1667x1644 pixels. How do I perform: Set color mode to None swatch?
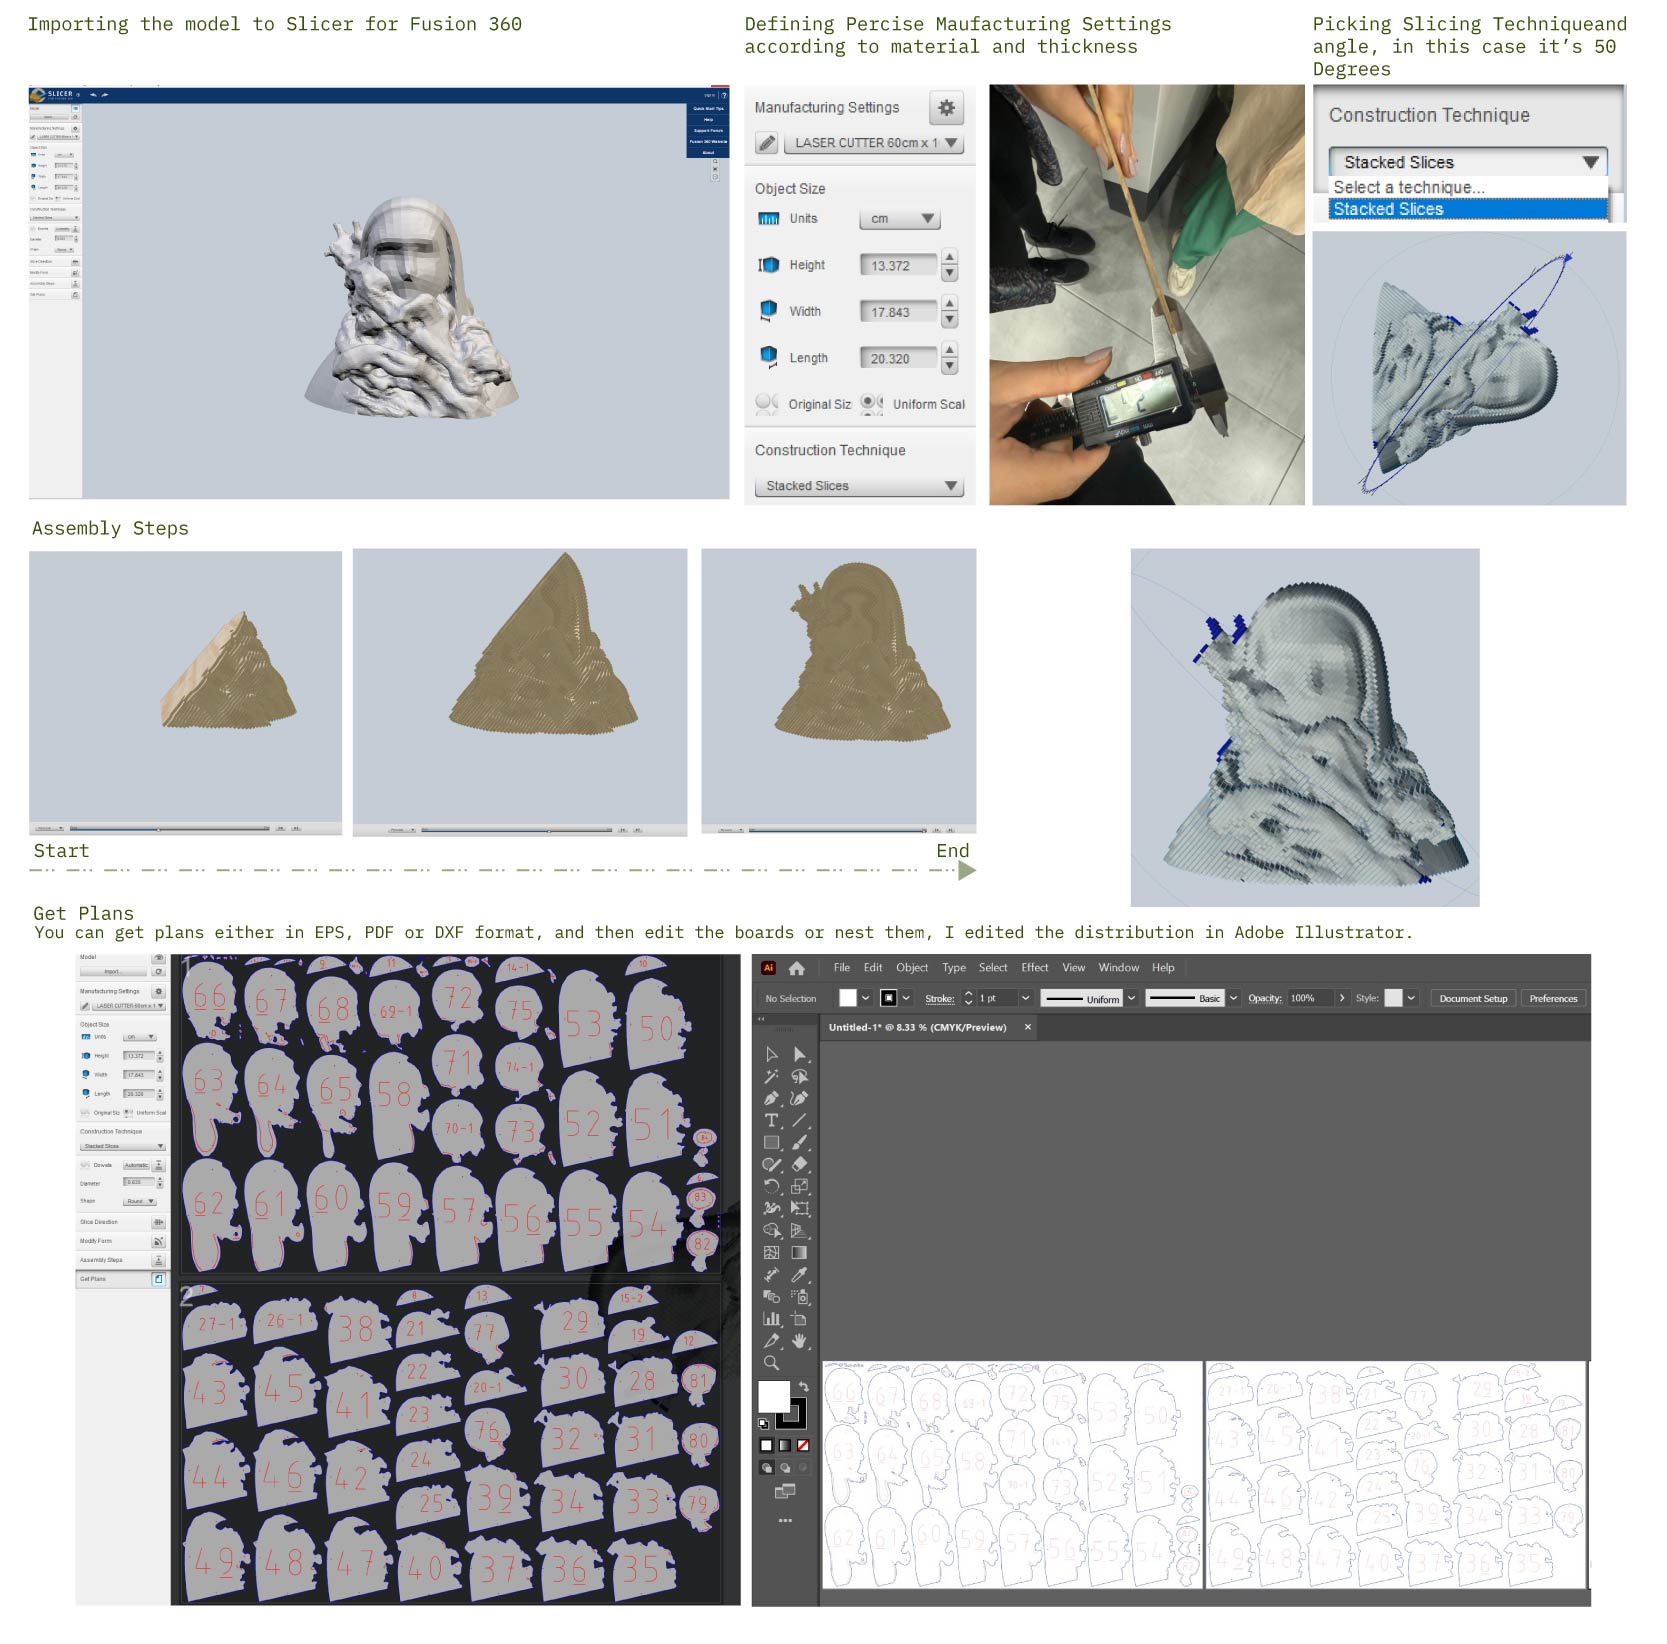click(x=802, y=1445)
